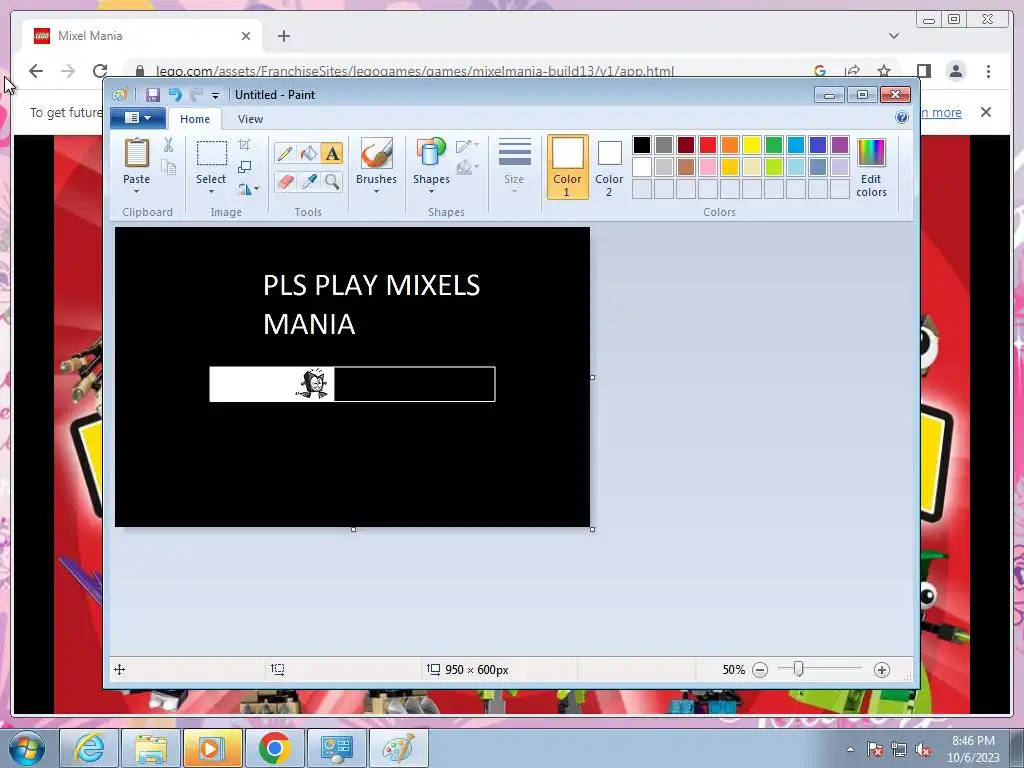Redo with the quick access arrow
The width and height of the screenshot is (1024, 768).
pyautogui.click(x=196, y=95)
